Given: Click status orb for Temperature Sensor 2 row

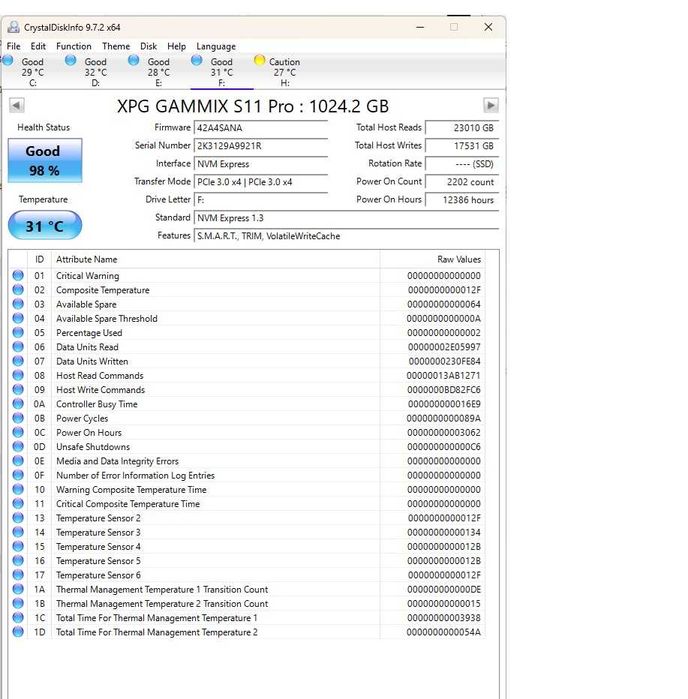Looking at the screenshot, I should point(18,518).
